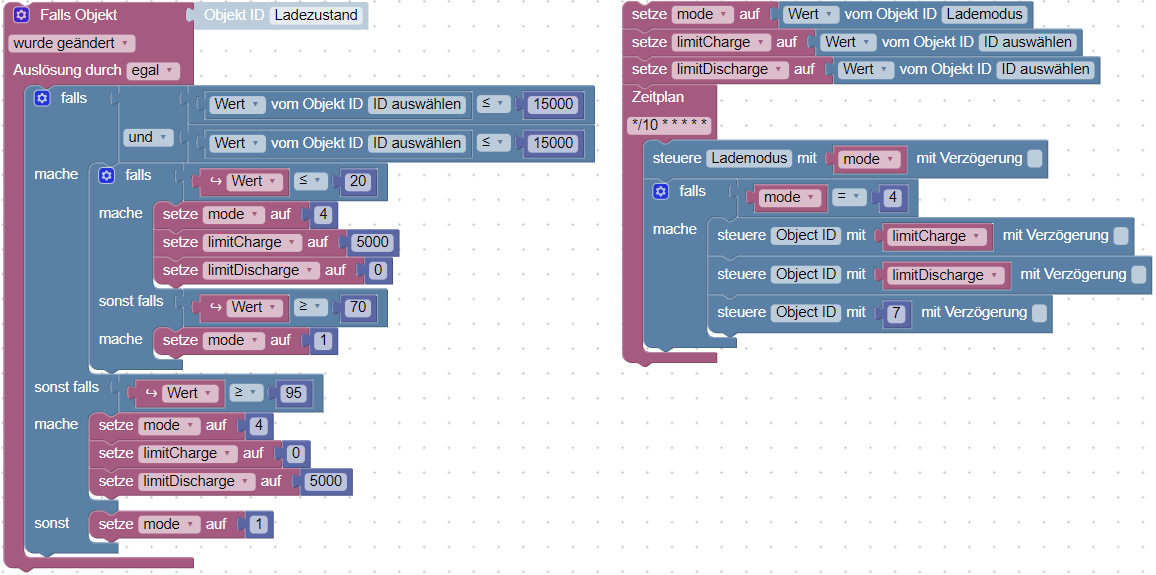Open limitDischarge variable dropdown in steuere block

pos(947,274)
